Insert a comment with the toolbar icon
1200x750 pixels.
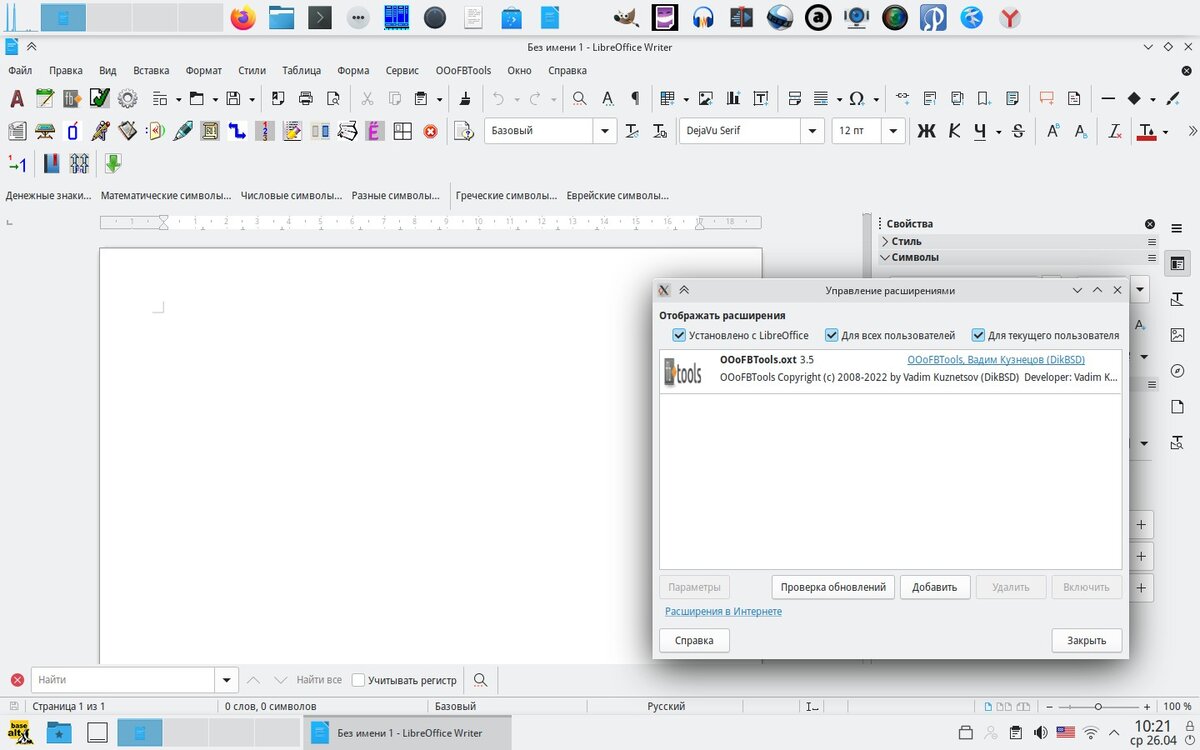pos(1047,99)
